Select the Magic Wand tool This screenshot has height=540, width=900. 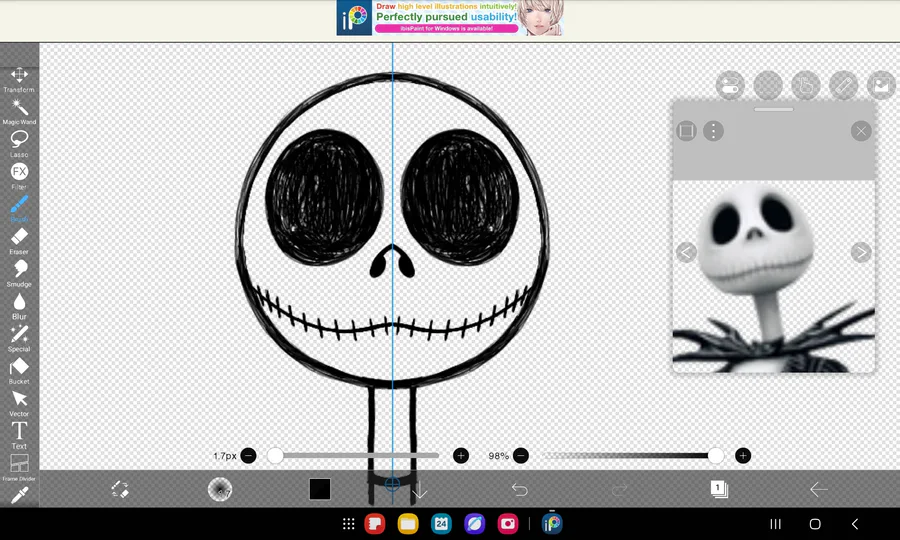pos(19,112)
